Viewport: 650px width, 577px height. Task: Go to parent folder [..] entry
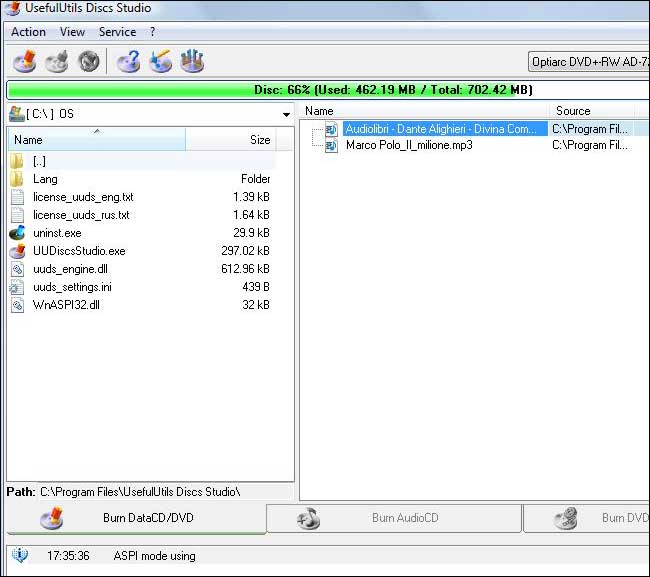click(39, 161)
